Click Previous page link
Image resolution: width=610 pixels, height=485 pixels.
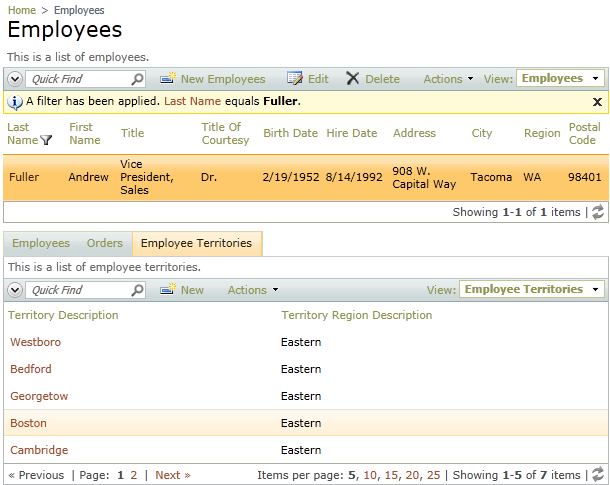36,475
